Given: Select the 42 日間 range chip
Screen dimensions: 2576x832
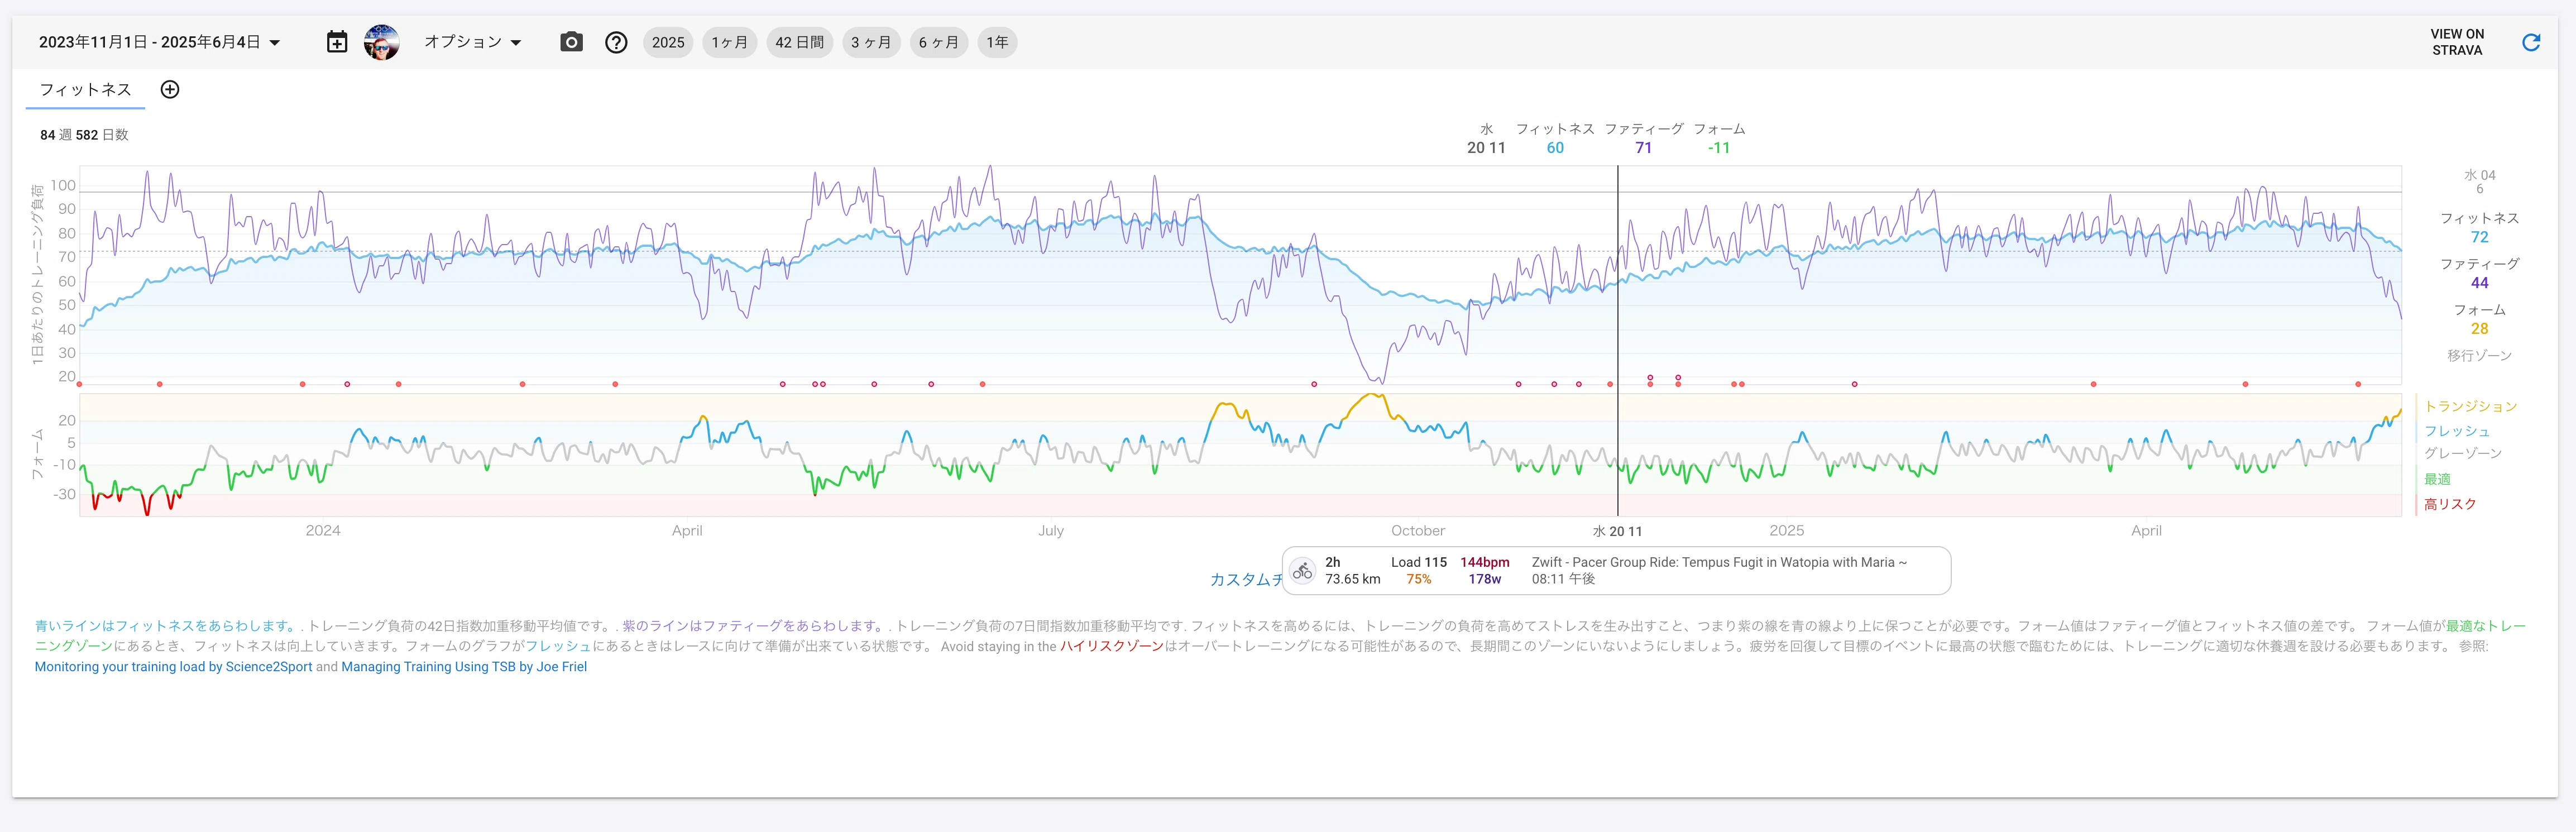Looking at the screenshot, I should [799, 42].
